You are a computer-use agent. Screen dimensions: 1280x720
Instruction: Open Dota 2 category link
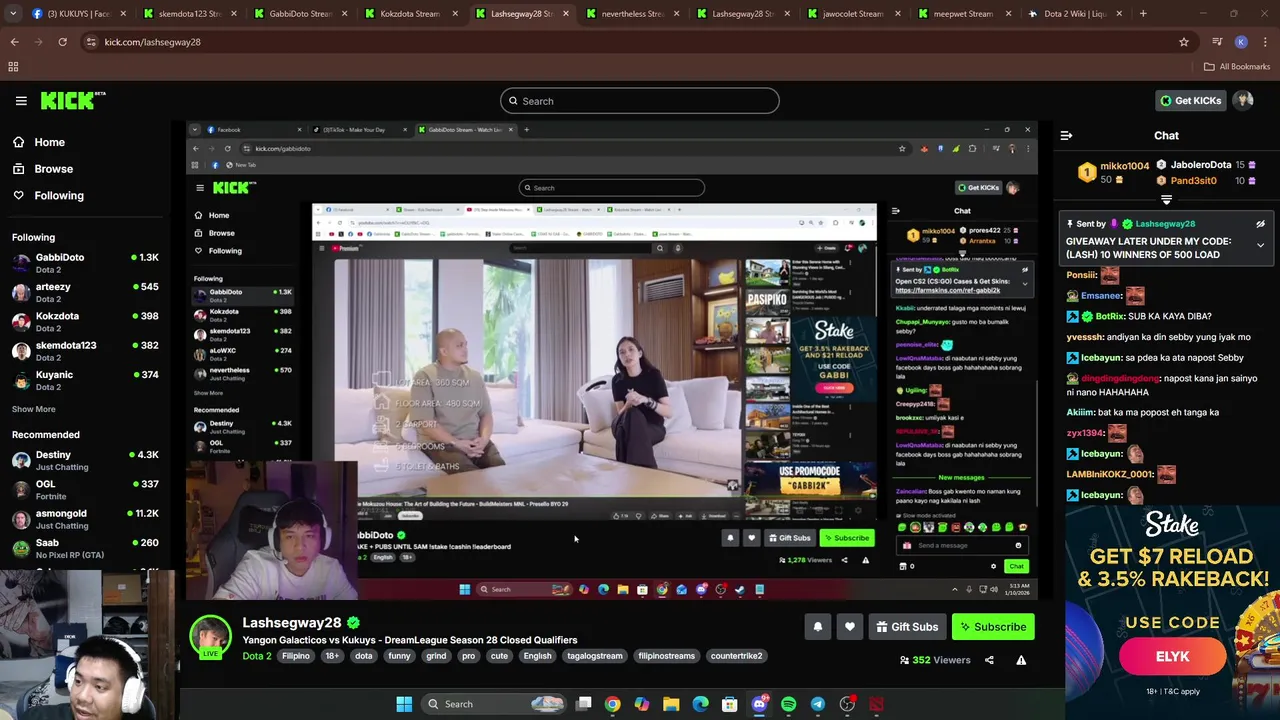(x=257, y=656)
